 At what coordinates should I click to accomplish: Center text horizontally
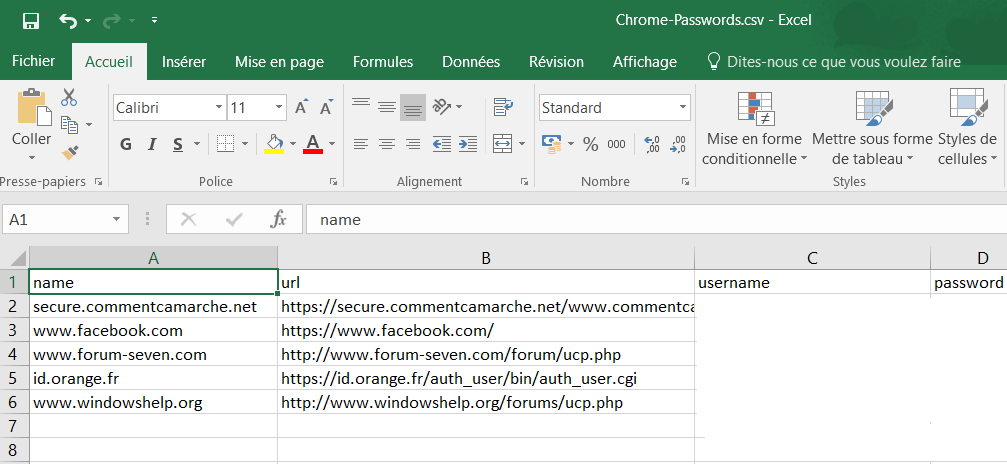tap(387, 144)
